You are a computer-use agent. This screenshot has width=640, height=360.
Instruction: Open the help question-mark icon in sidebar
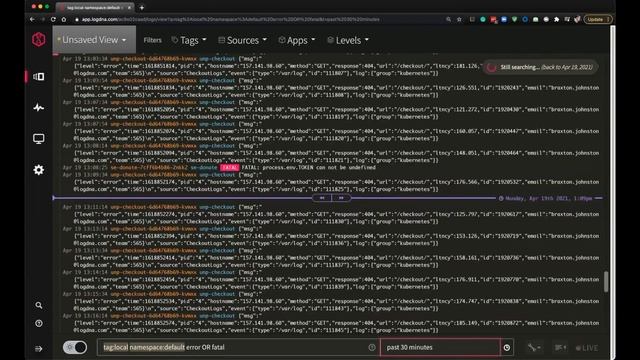click(39, 323)
